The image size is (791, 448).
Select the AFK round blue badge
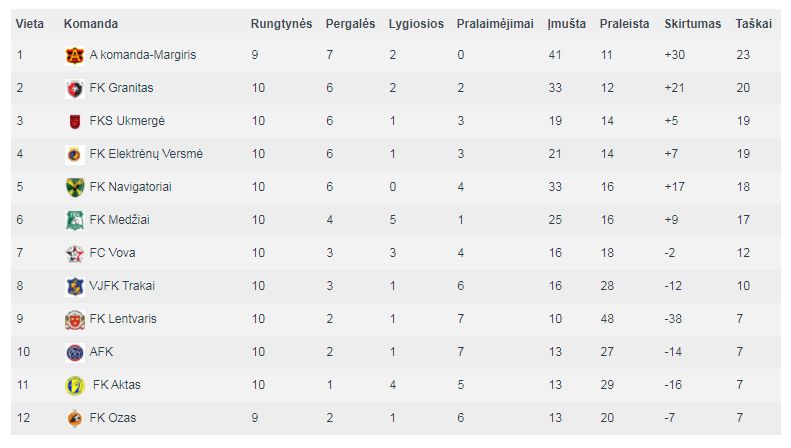(75, 352)
